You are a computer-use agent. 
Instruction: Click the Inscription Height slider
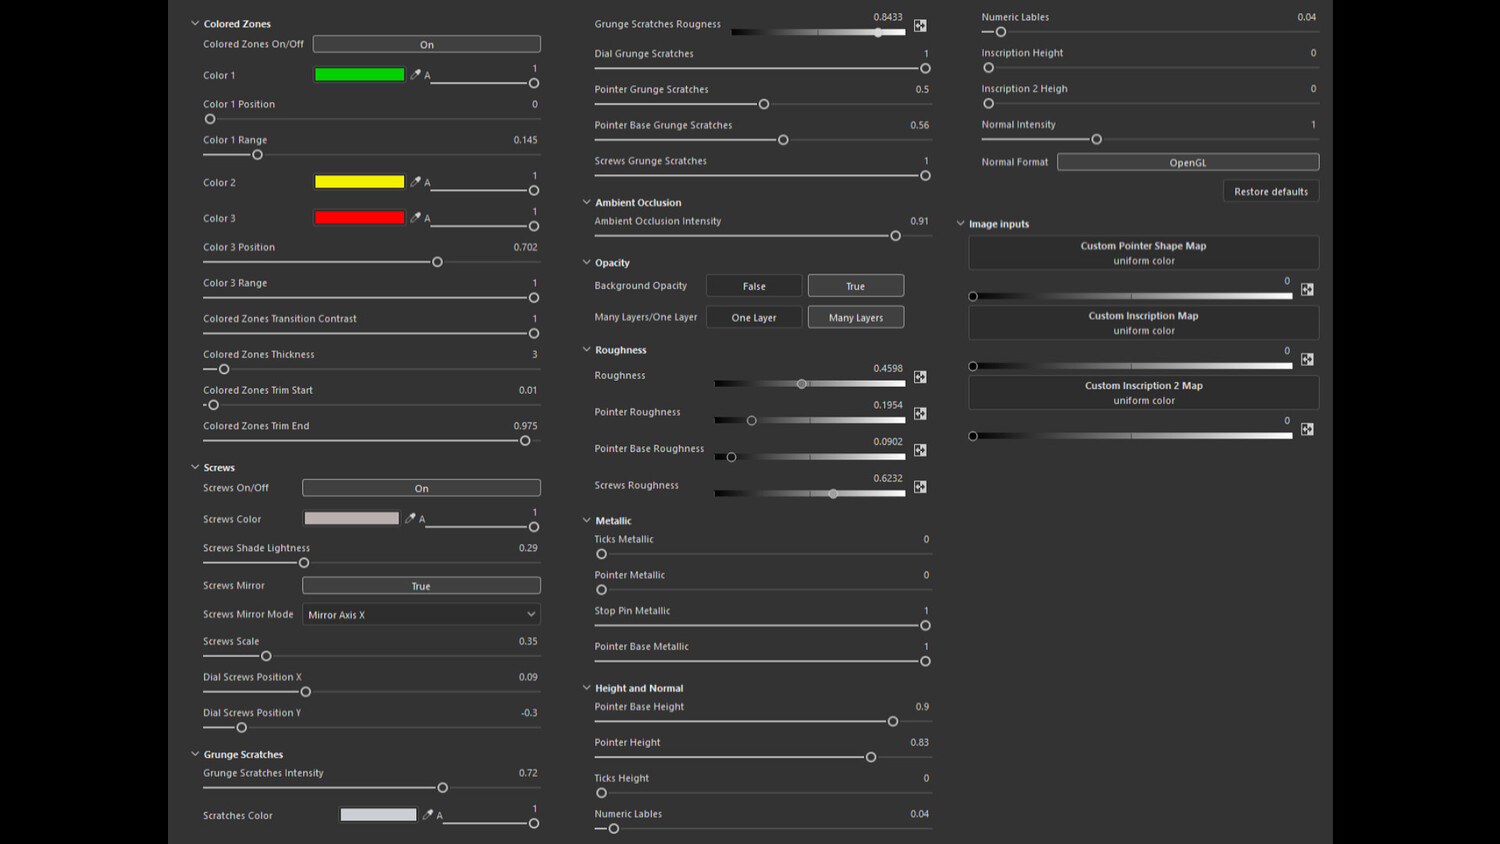click(x=1150, y=68)
